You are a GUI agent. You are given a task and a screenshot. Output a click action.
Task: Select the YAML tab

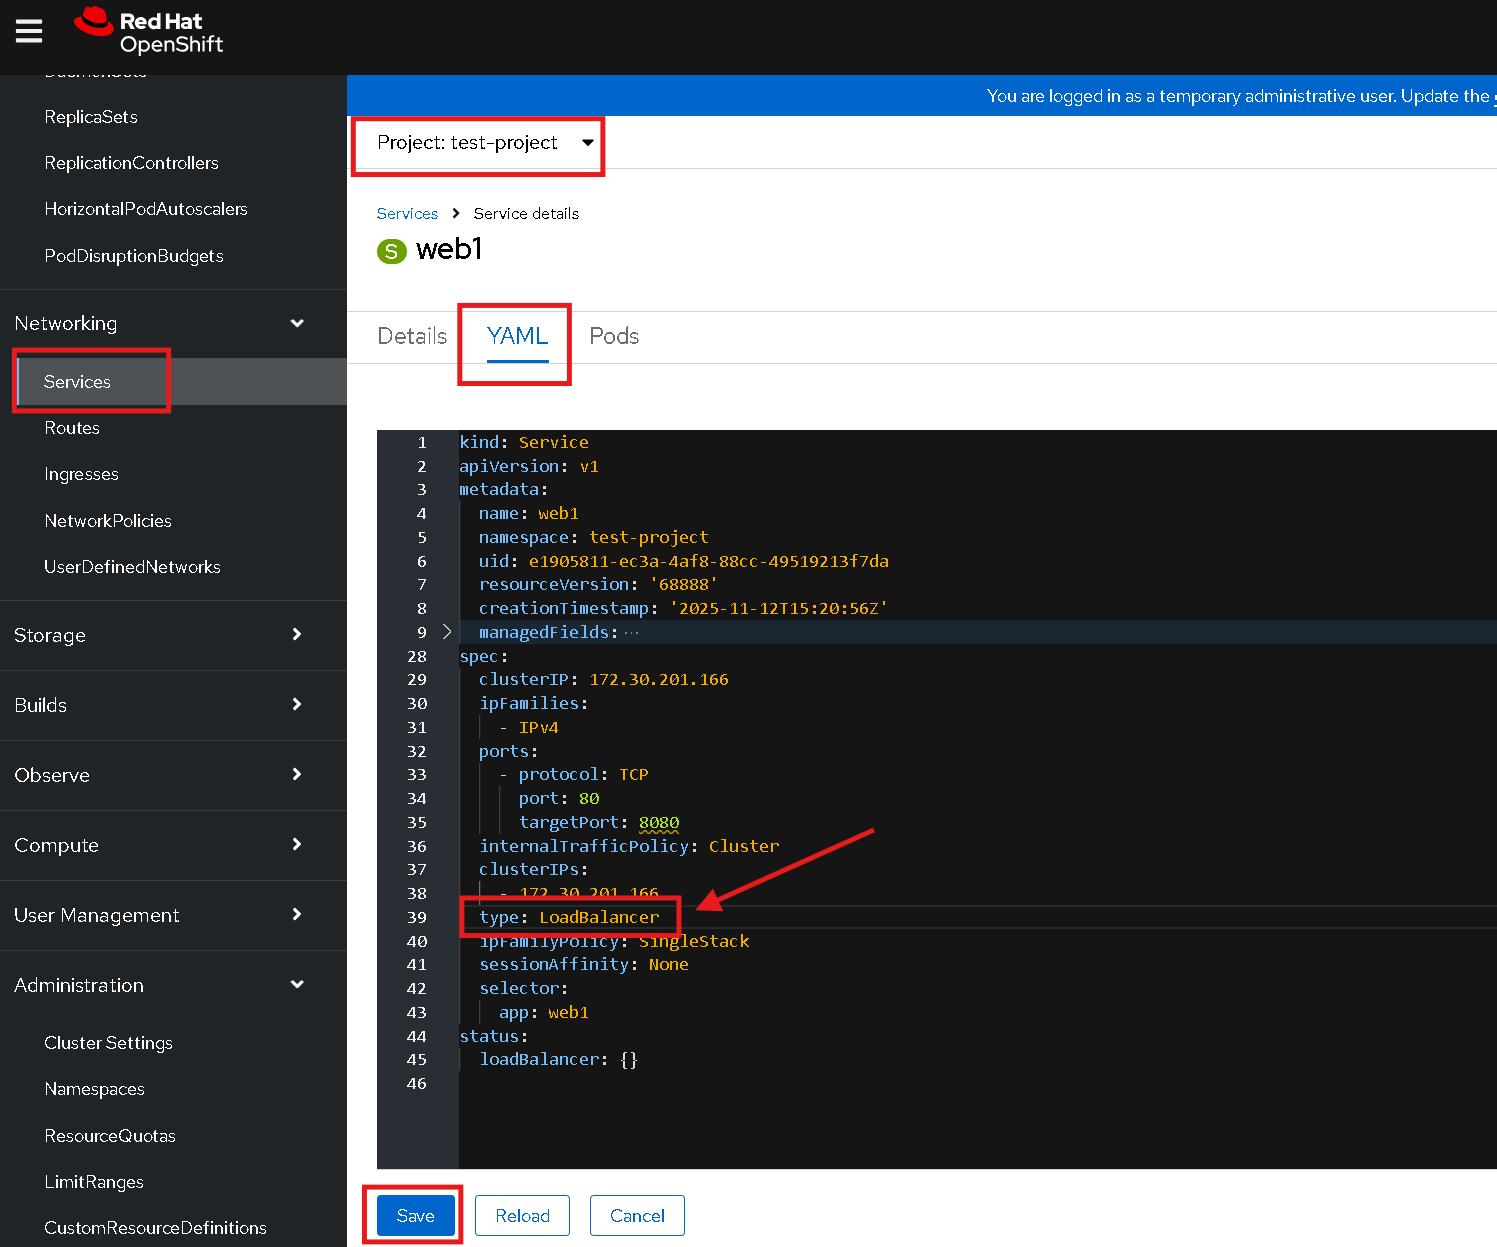coord(517,336)
